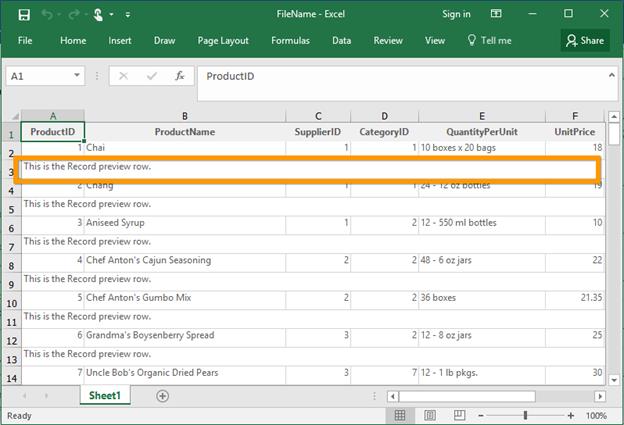
Task: Select the QuantityPerUnit header cell
Action: coord(482,132)
